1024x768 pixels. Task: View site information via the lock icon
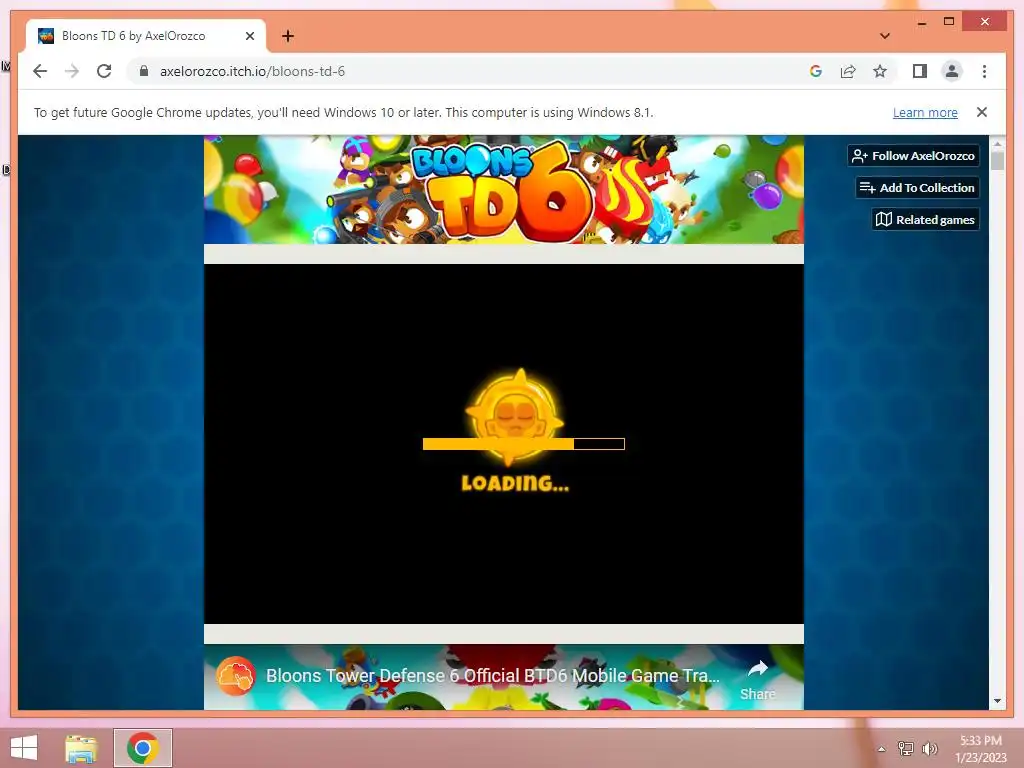(144, 71)
